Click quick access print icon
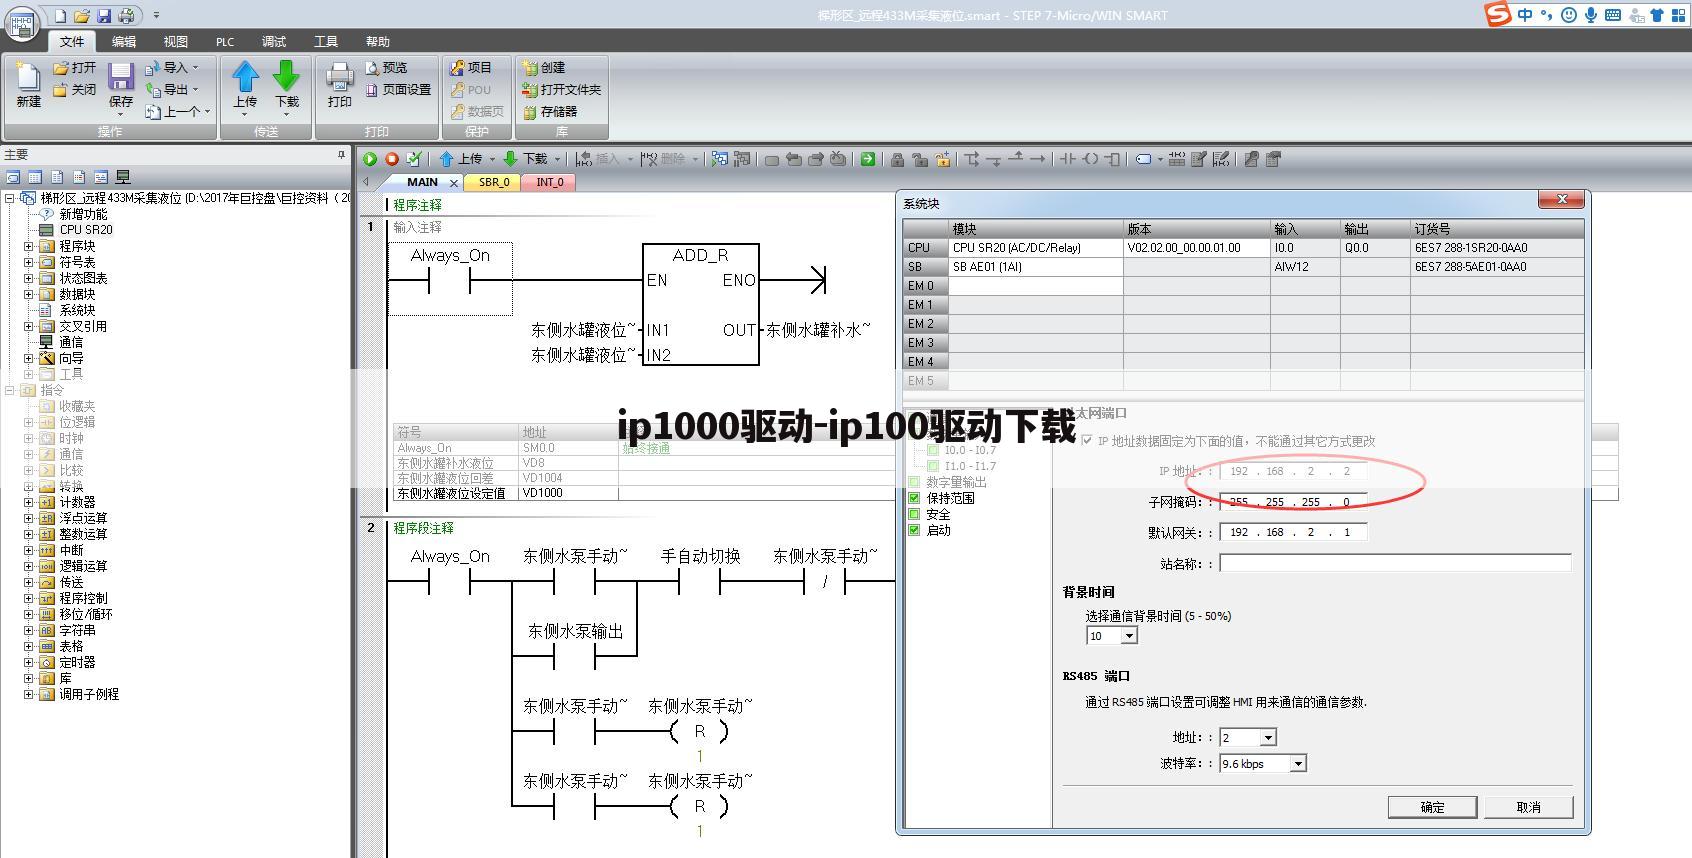The height and width of the screenshot is (858, 1692). [x=126, y=15]
